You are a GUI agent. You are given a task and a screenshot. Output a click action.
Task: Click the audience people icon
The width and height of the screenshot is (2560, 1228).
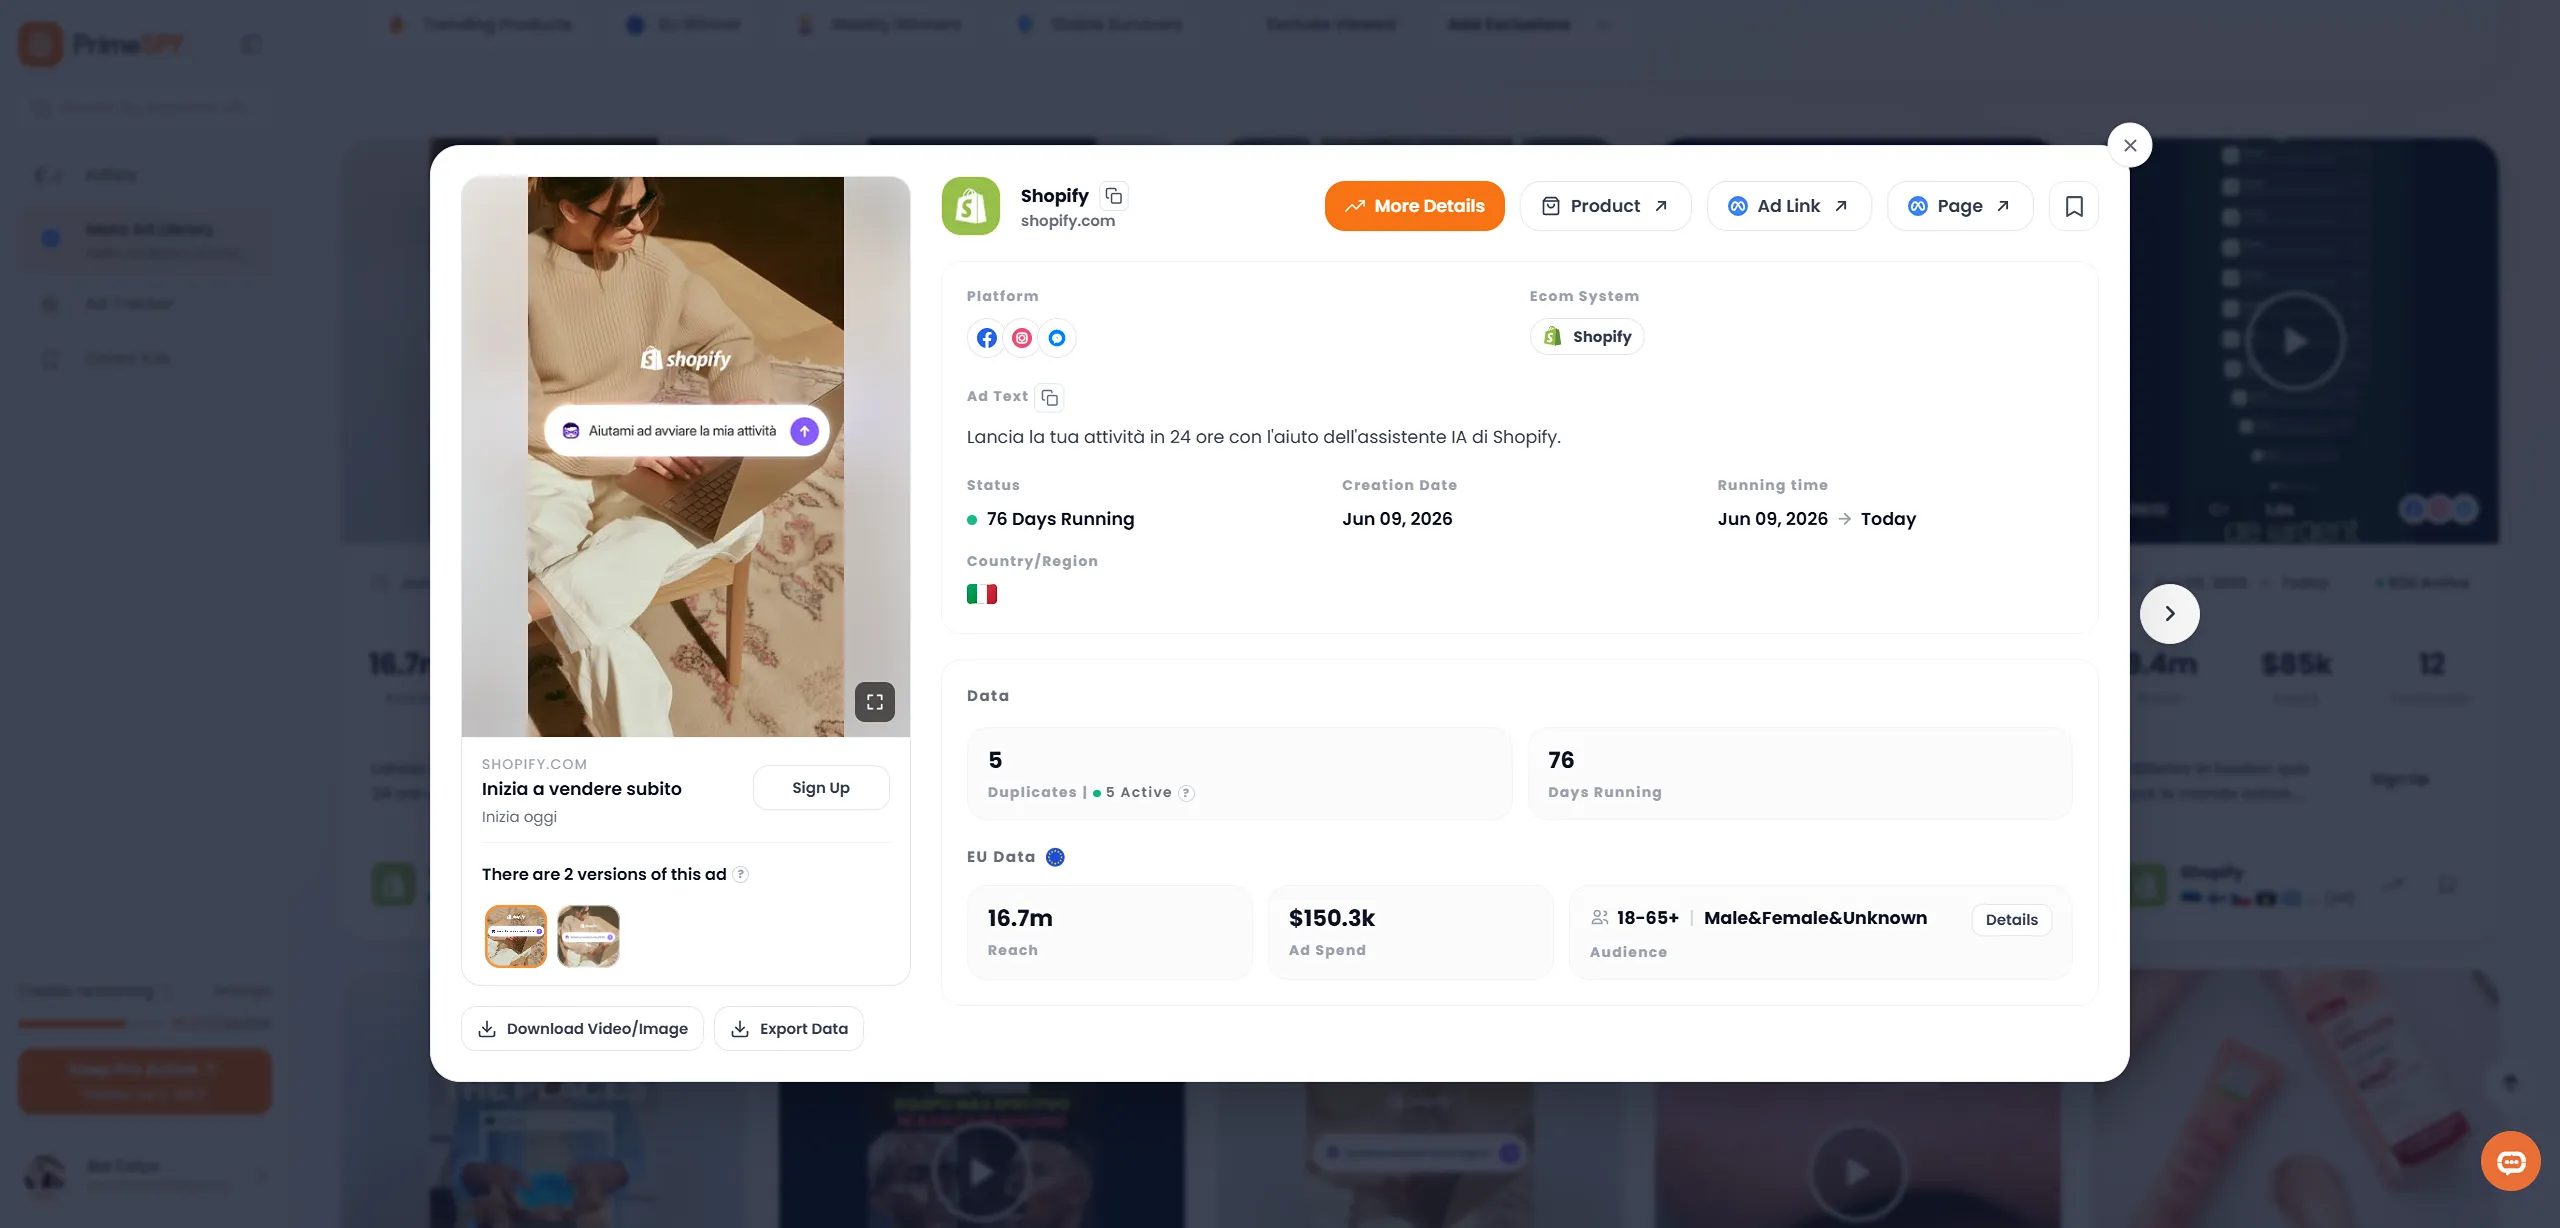[1600, 917]
